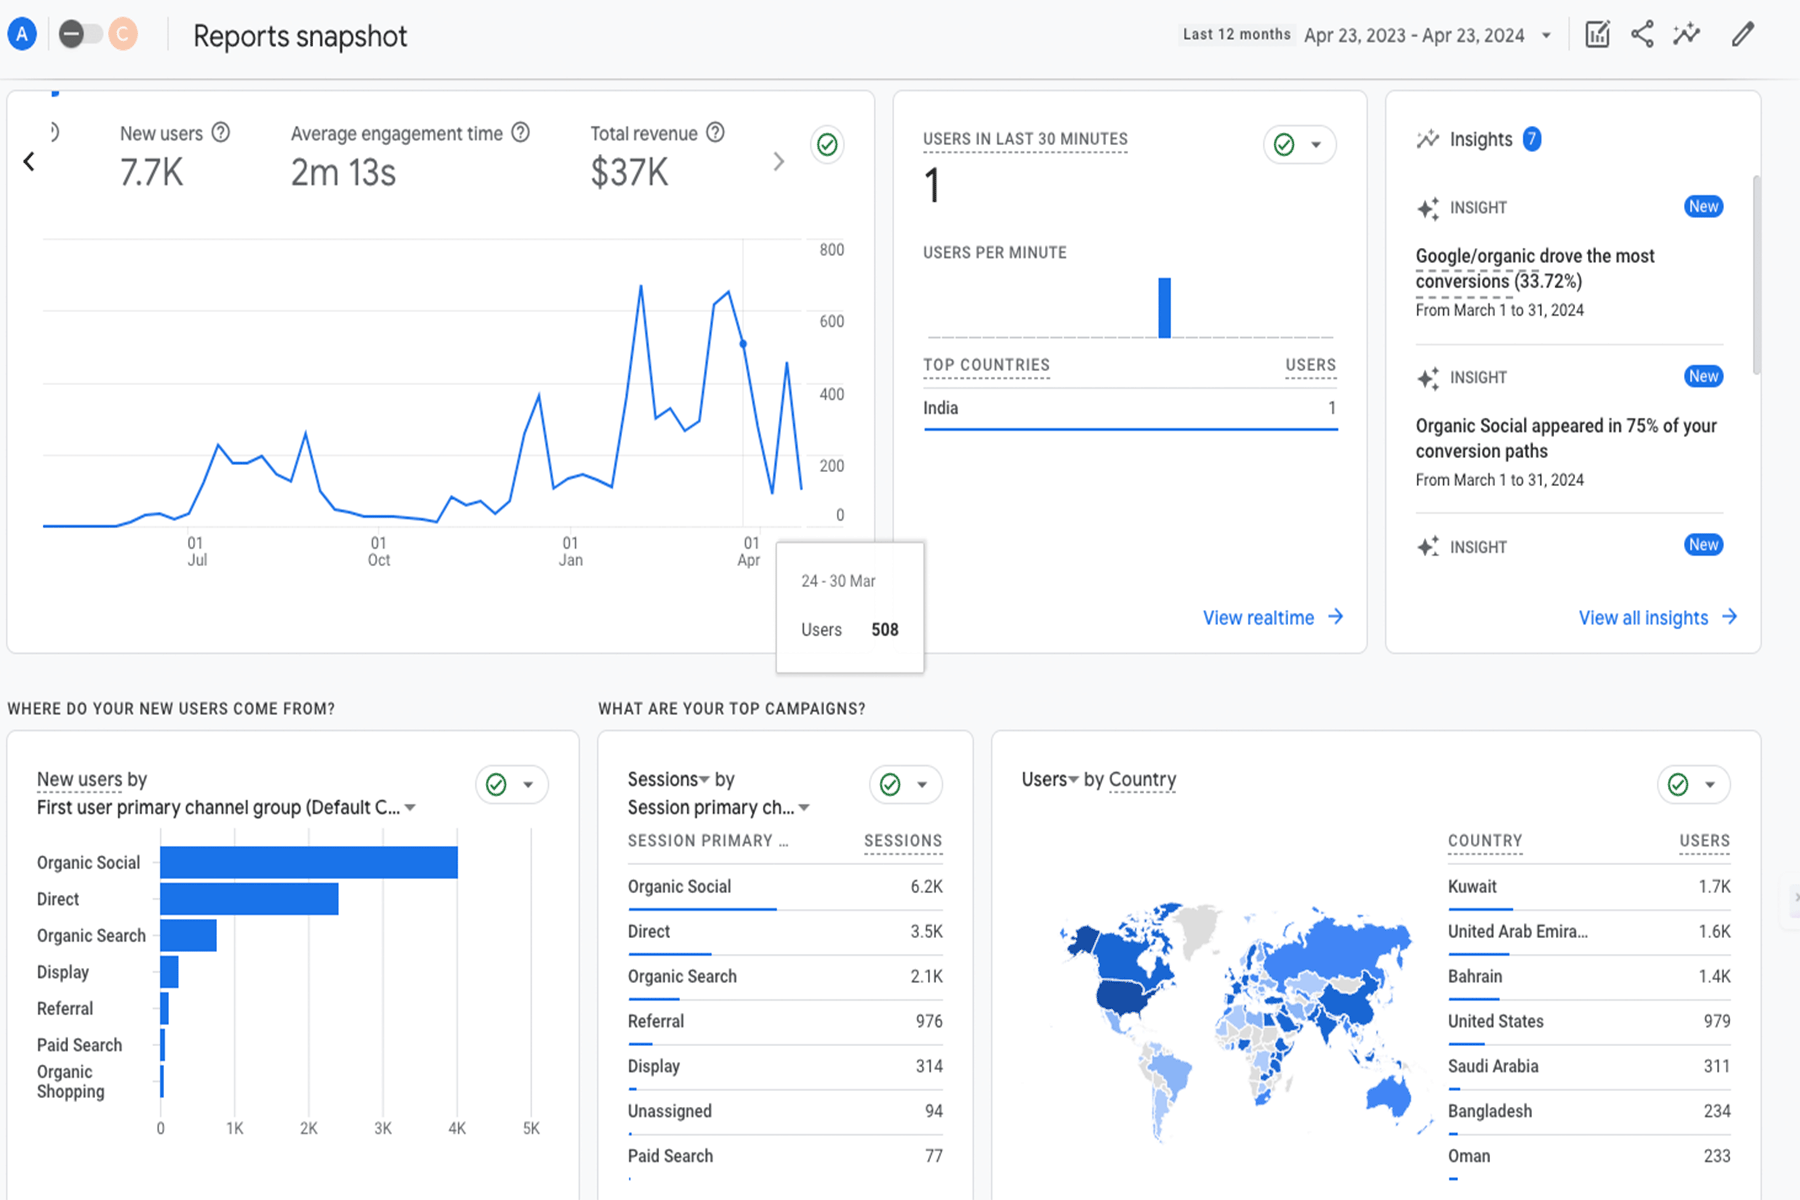Select the Average engagement time metric tab
This screenshot has width=1800, height=1200.
point(409,156)
